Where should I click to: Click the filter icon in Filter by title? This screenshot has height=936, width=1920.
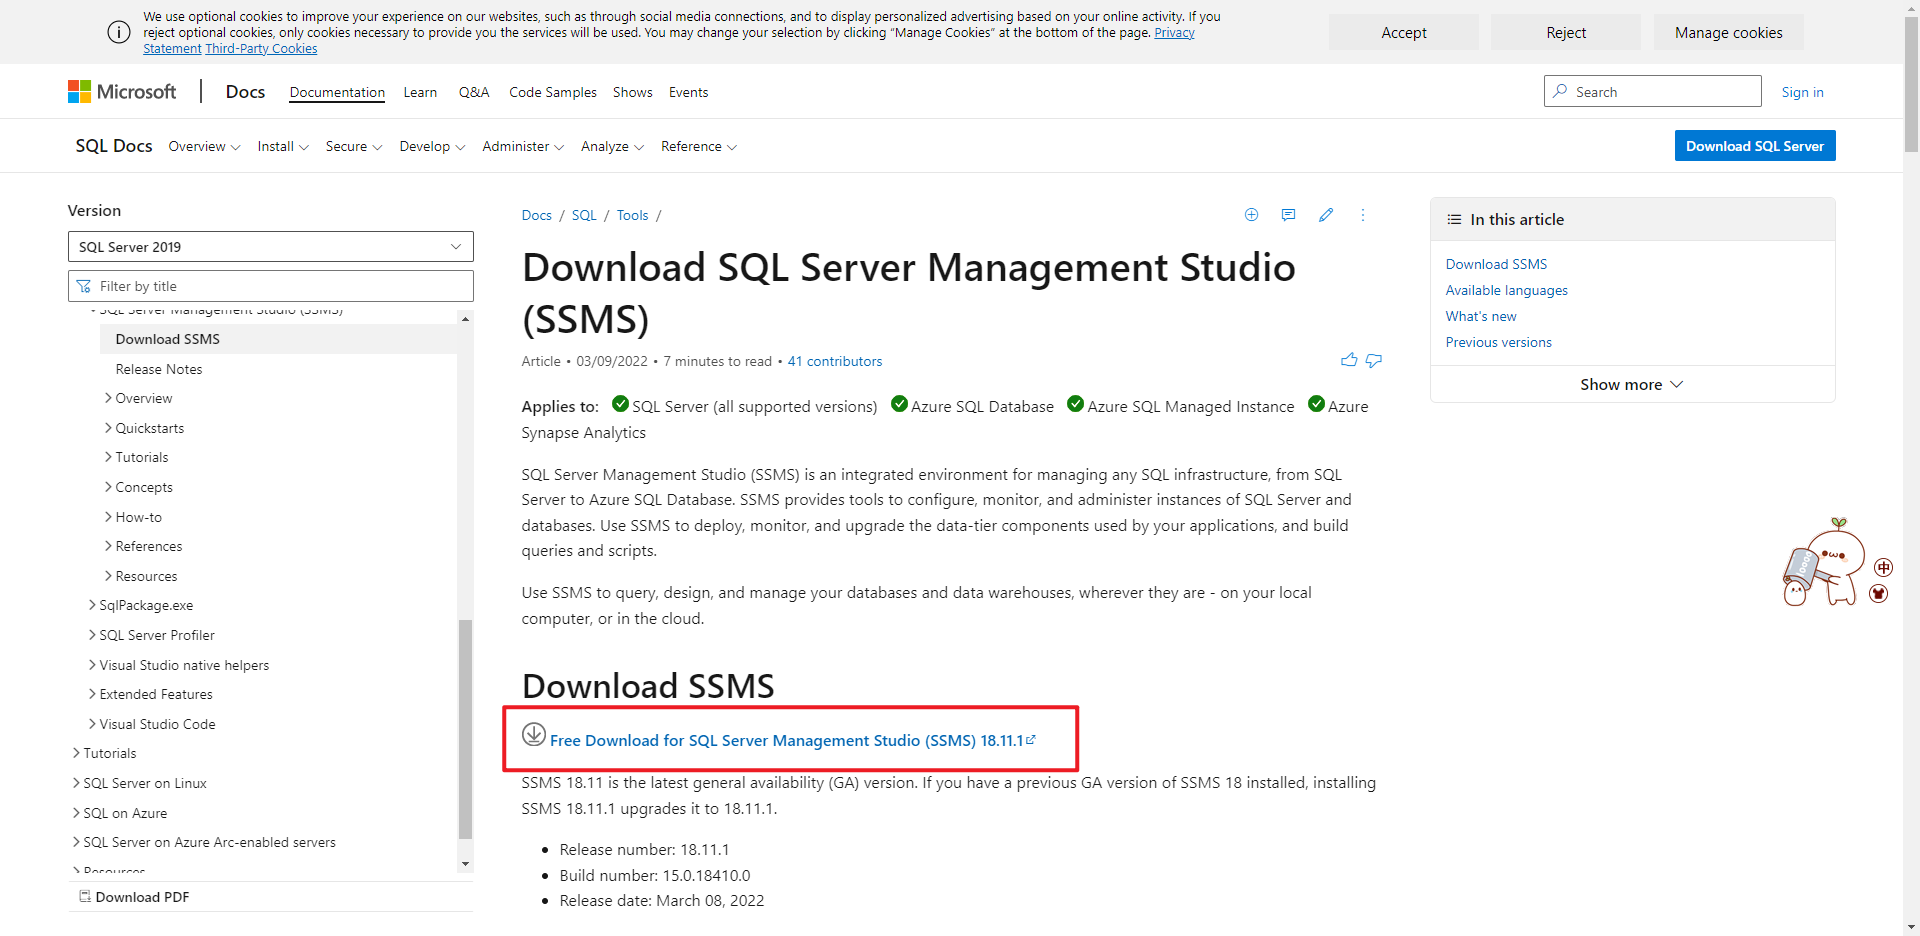click(x=83, y=286)
